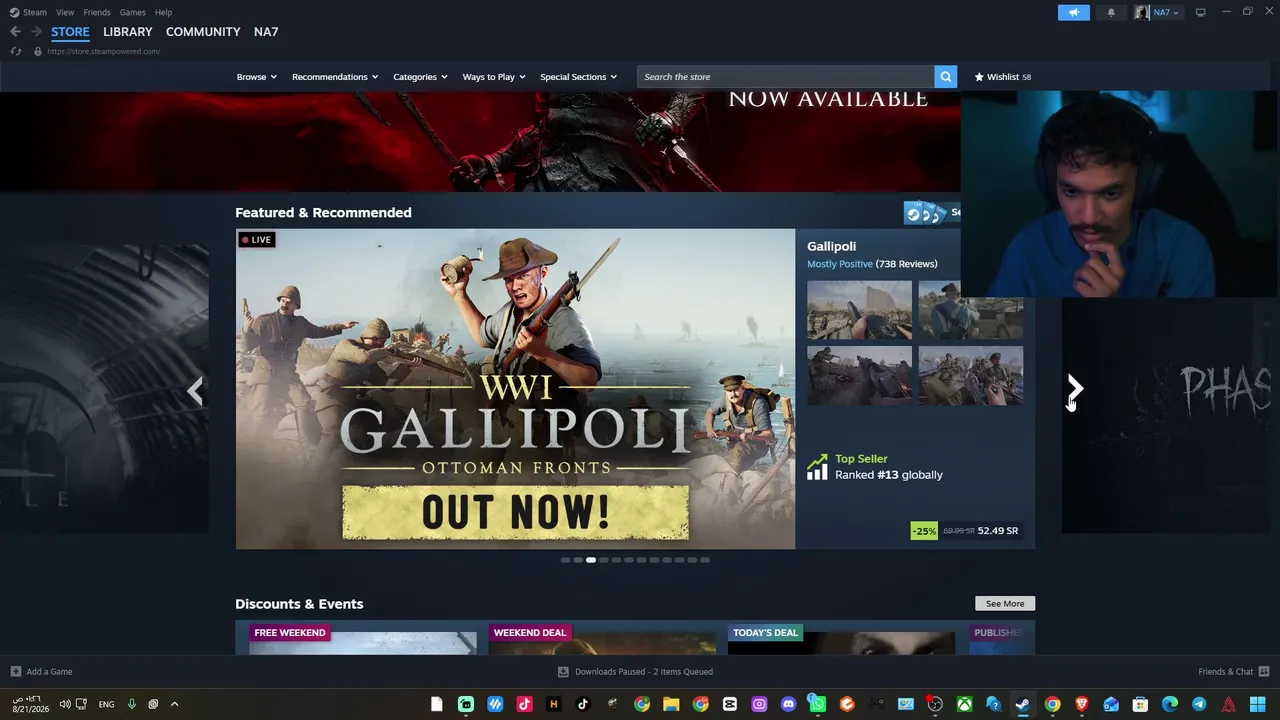This screenshot has width=1280, height=720.
Task: Expand the Special Sections dropdown
Action: tap(579, 77)
